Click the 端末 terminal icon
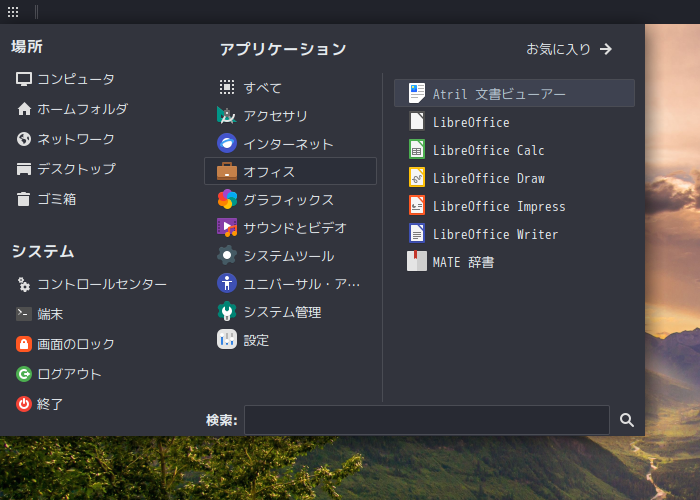 24,314
